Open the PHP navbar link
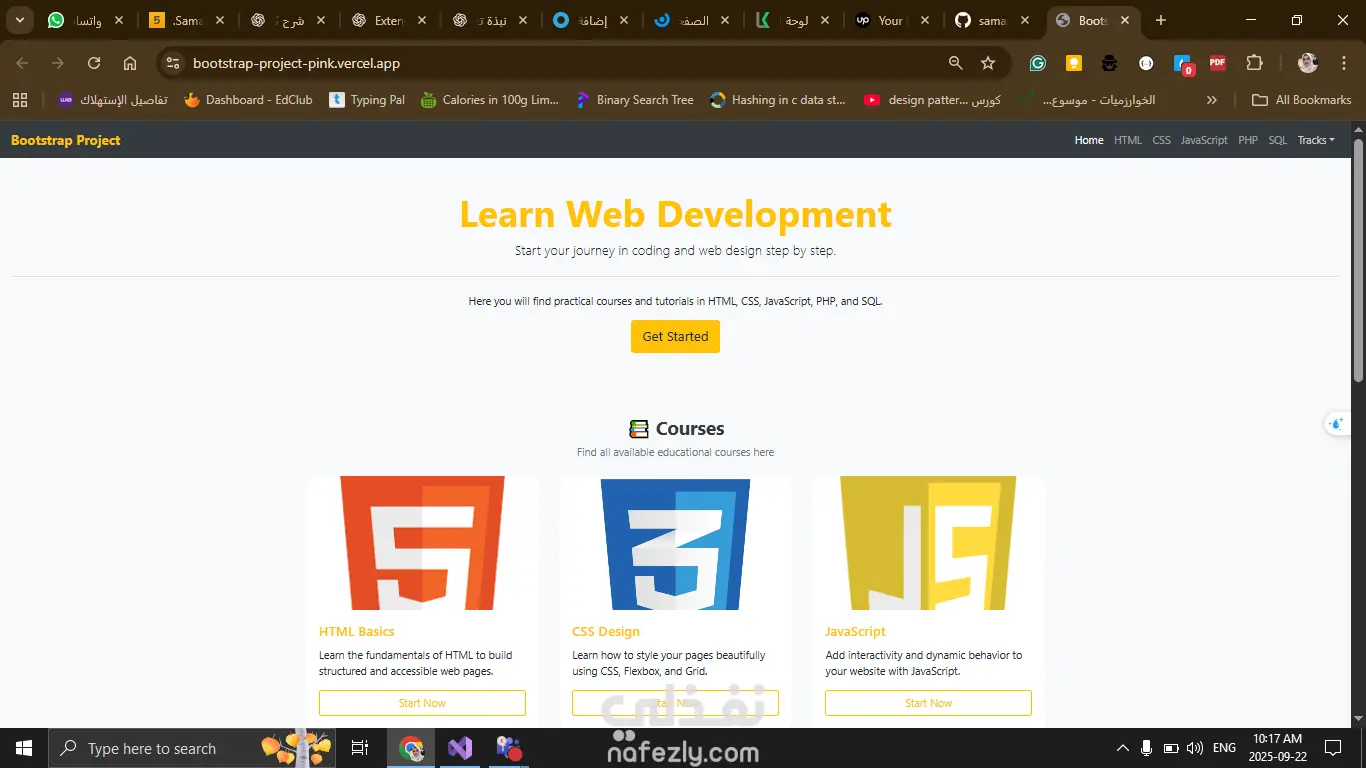This screenshot has width=1366, height=768. pyautogui.click(x=1248, y=140)
